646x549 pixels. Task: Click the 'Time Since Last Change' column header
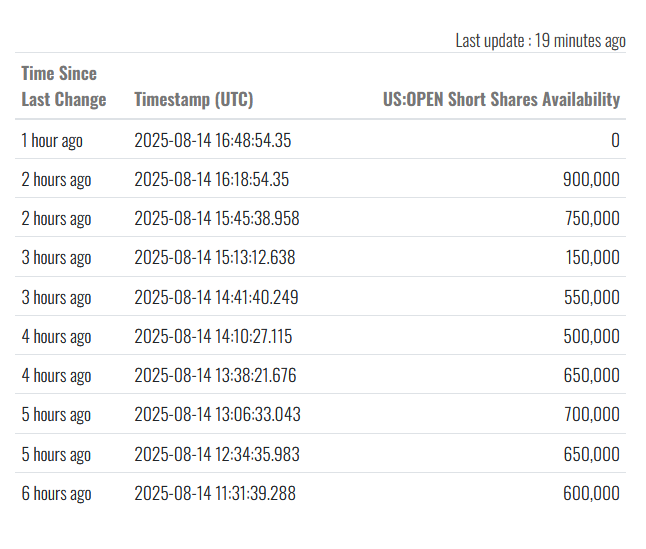pyautogui.click(x=64, y=86)
